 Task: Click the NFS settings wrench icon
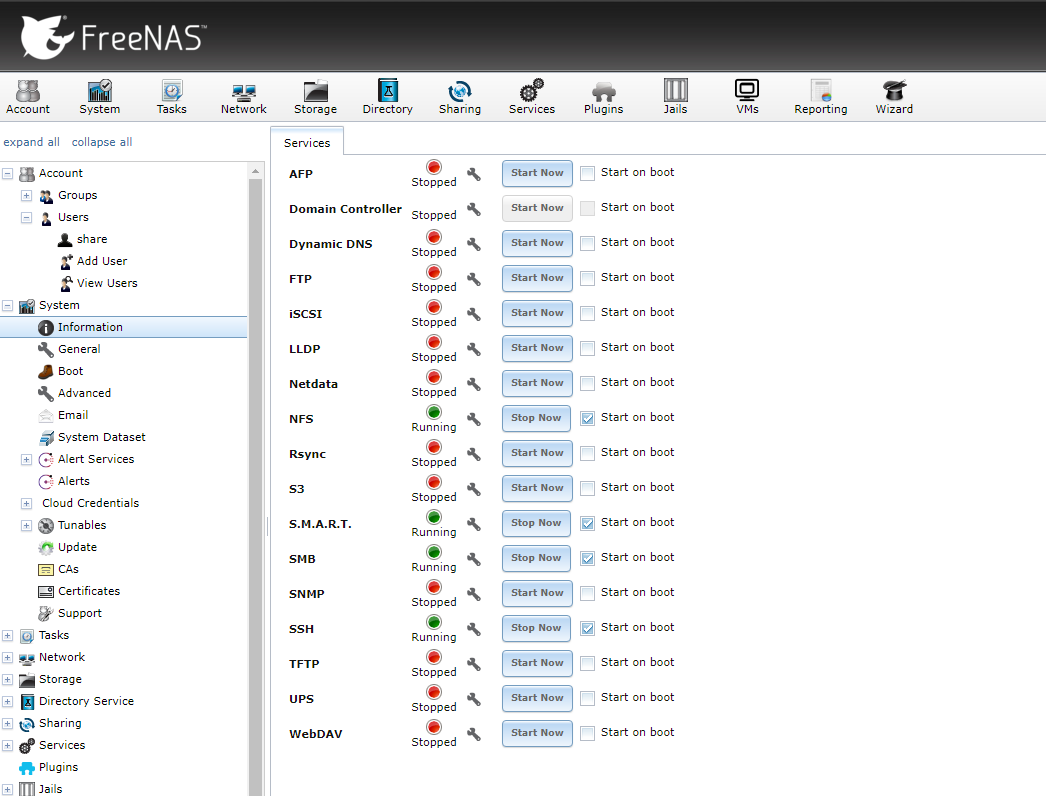(474, 419)
